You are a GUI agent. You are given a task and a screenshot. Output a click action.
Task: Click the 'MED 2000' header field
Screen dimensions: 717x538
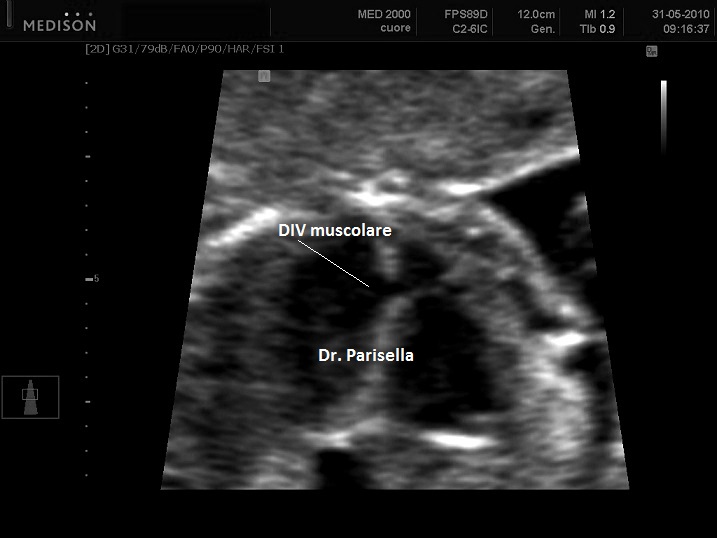pos(382,15)
